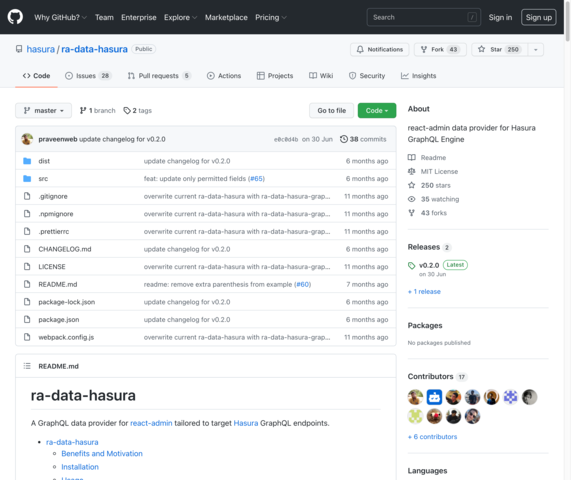Image resolution: width=571 pixels, height=480 pixels.
Task: Open the .prettierrc file
Action: [x=54, y=231]
